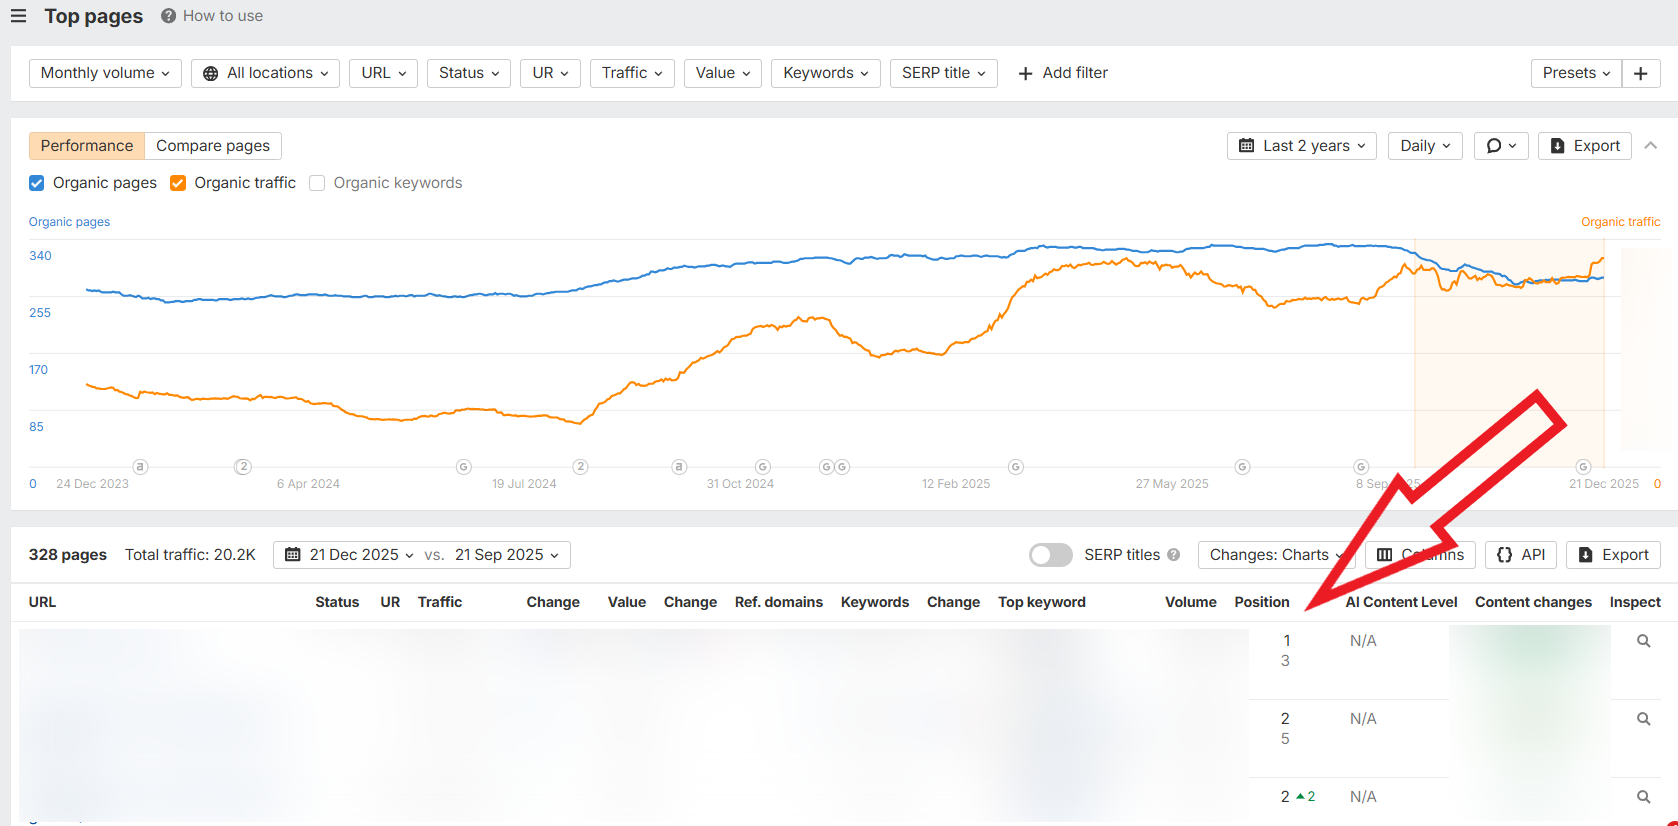Open the Presets dropdown
The height and width of the screenshot is (826, 1678).
point(1576,73)
